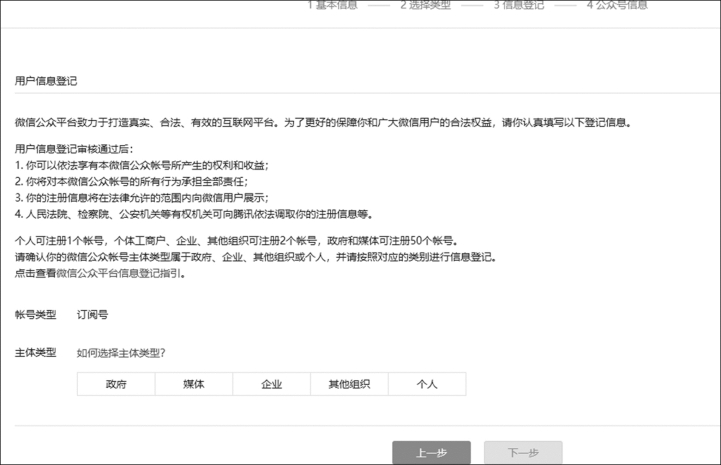Screen dimensions: 721x465
Task: Click the 2 选择类型 step
Action: coord(425,5)
